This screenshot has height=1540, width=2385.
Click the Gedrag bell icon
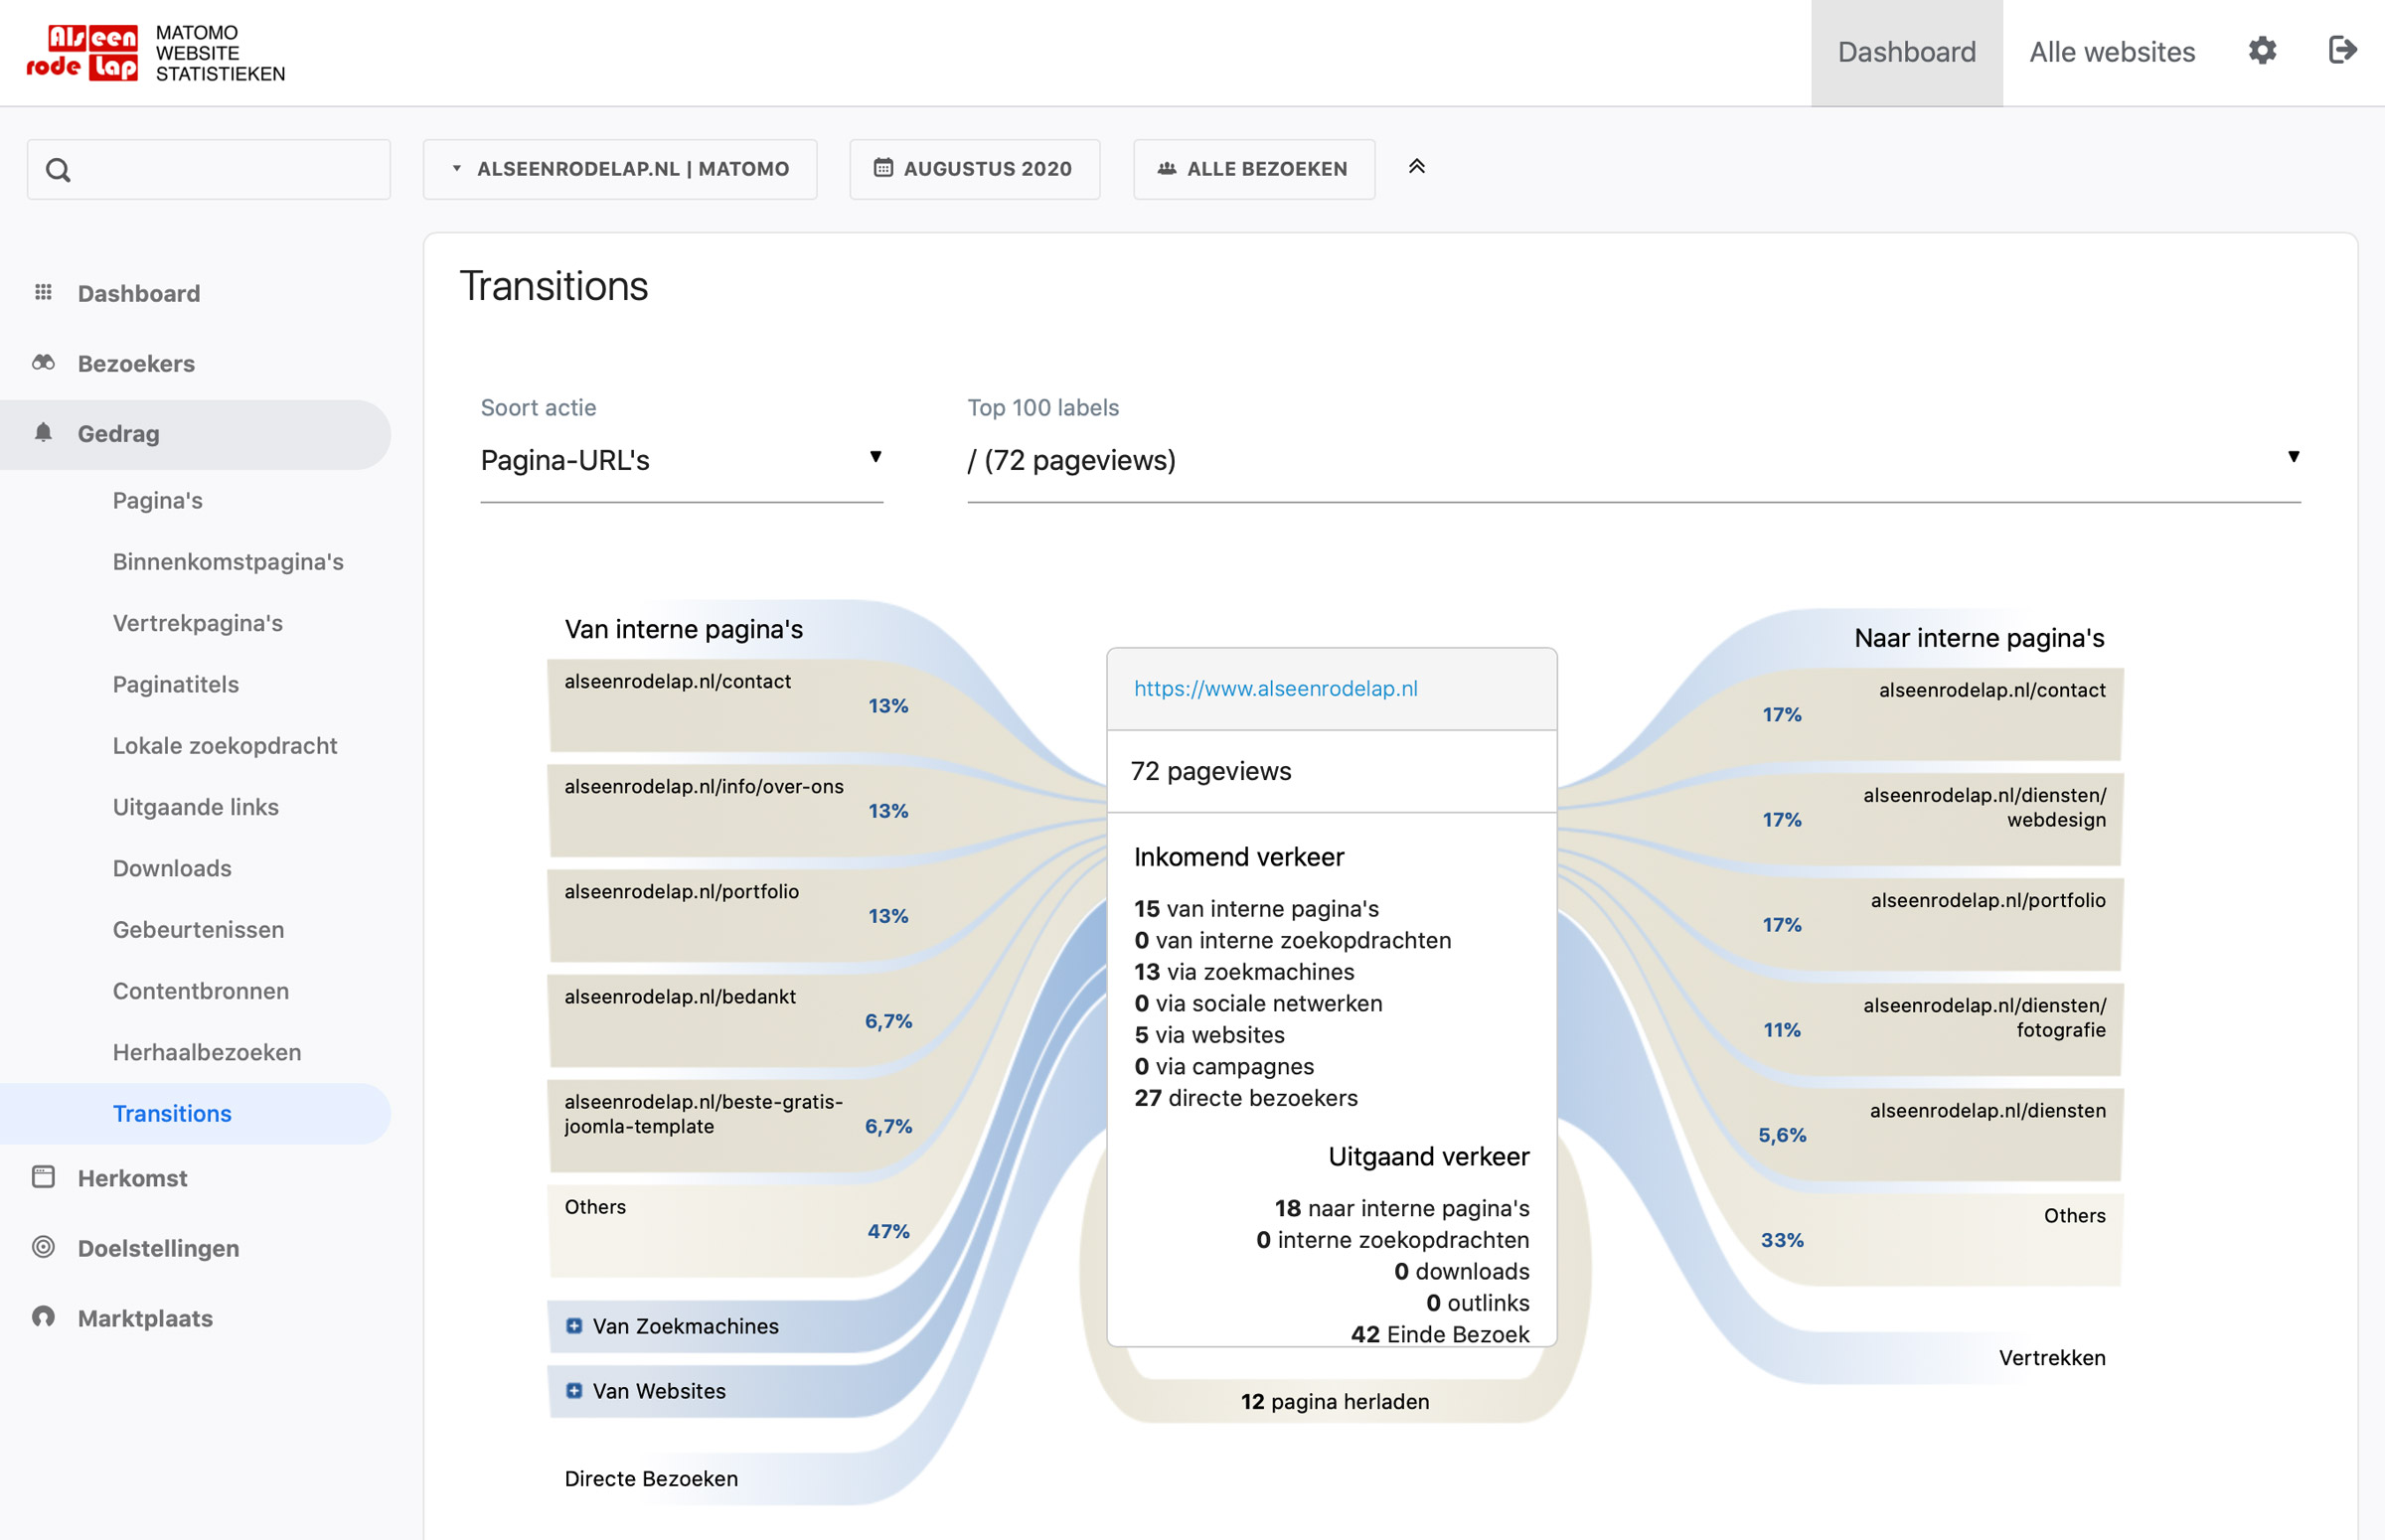tap(43, 432)
